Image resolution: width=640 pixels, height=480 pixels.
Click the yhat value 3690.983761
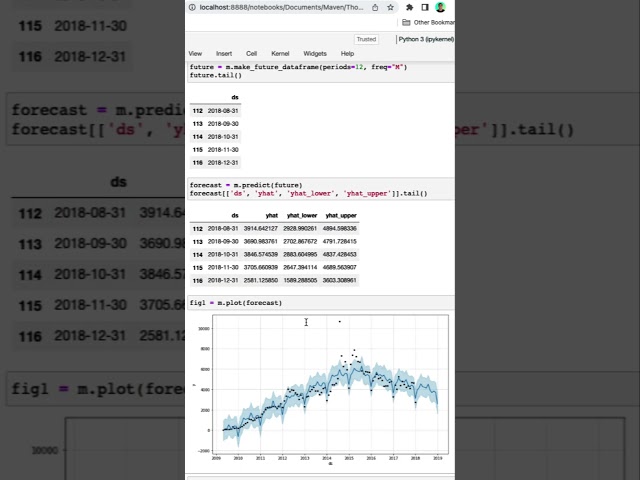(x=261, y=242)
